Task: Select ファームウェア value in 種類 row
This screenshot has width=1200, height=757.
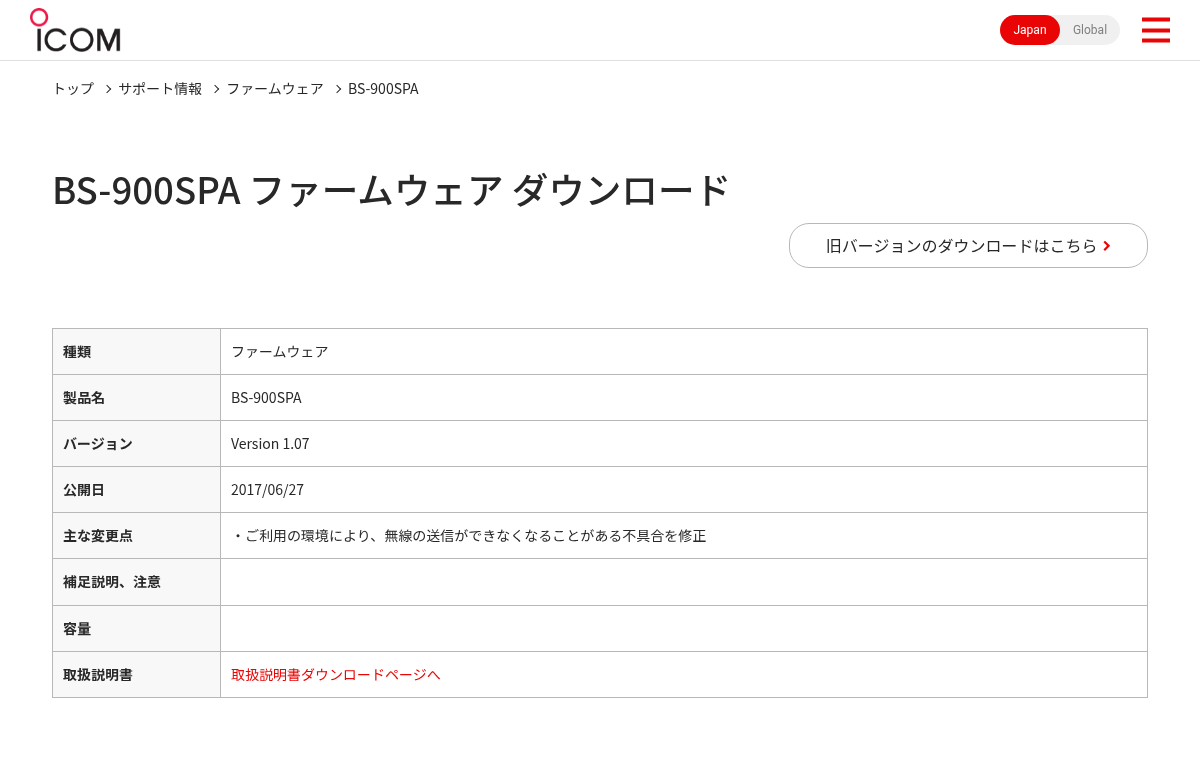Action: tap(280, 351)
